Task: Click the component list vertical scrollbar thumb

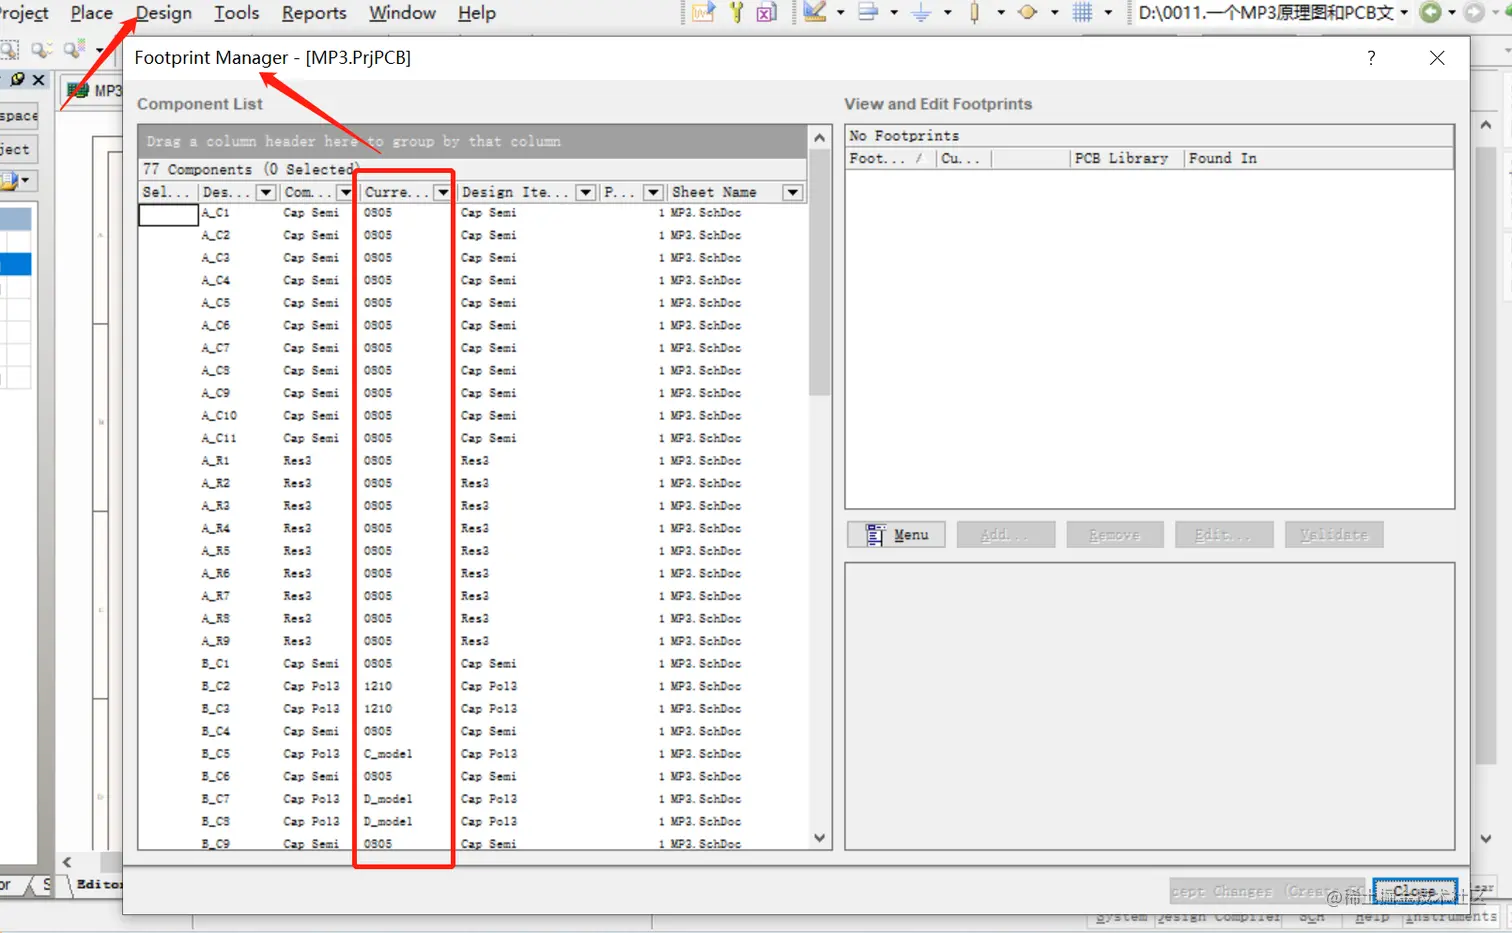Action: (x=820, y=272)
